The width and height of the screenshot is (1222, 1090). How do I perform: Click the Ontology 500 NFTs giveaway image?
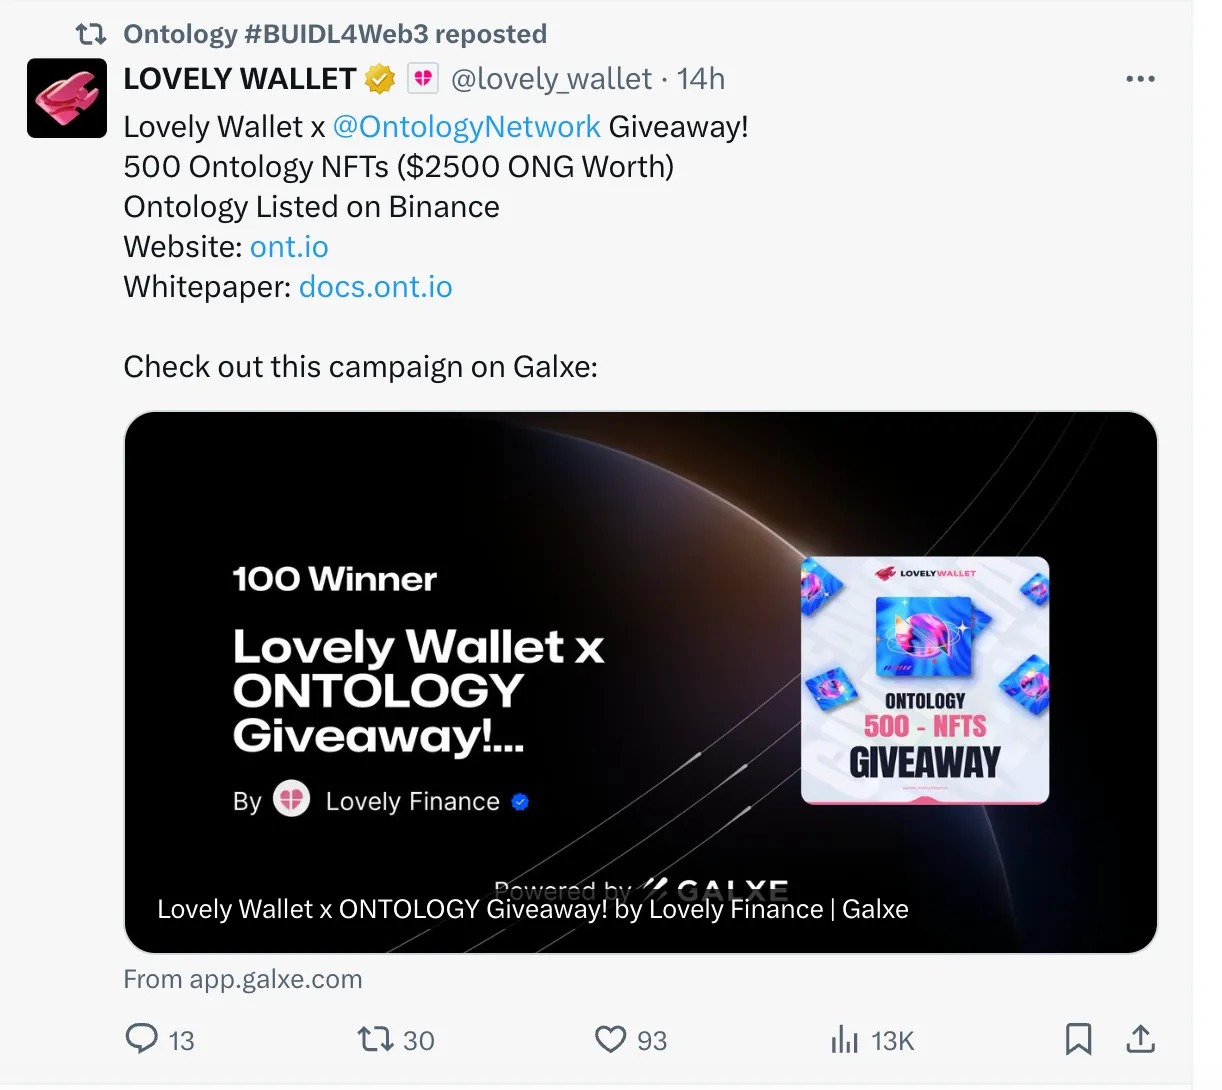[925, 680]
